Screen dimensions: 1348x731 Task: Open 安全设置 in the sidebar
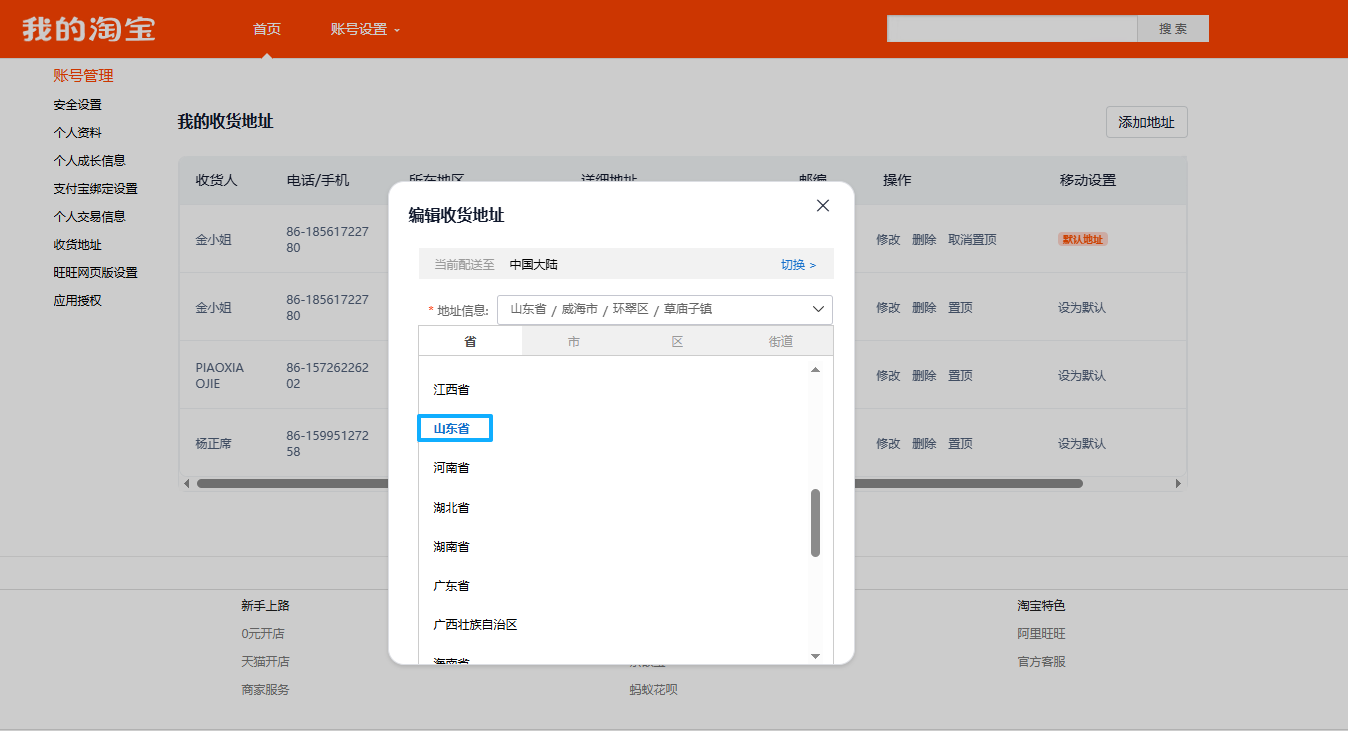(x=77, y=104)
